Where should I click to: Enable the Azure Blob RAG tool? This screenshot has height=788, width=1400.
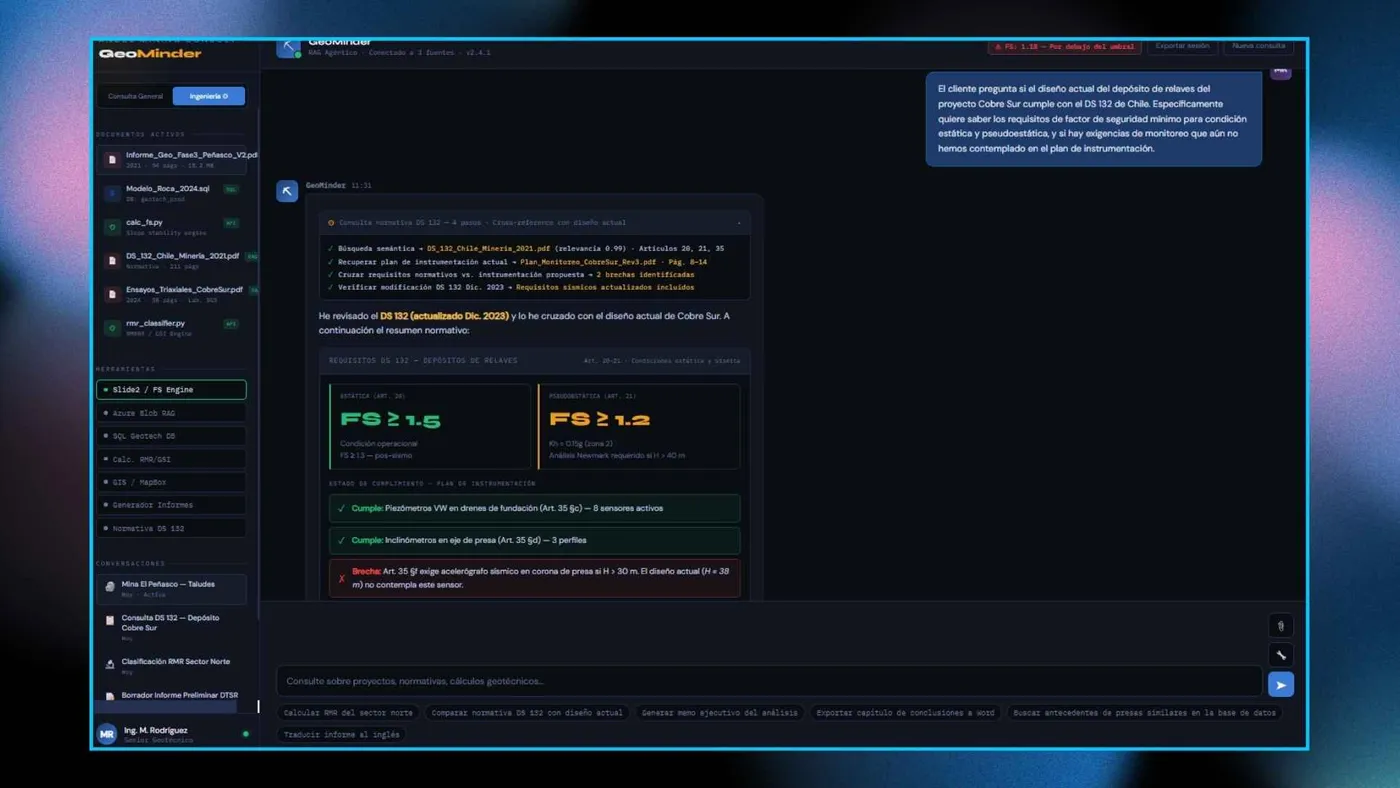171,413
